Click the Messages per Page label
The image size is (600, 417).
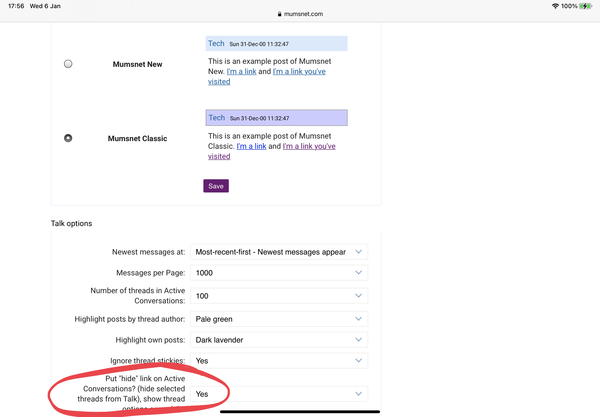pos(150,273)
